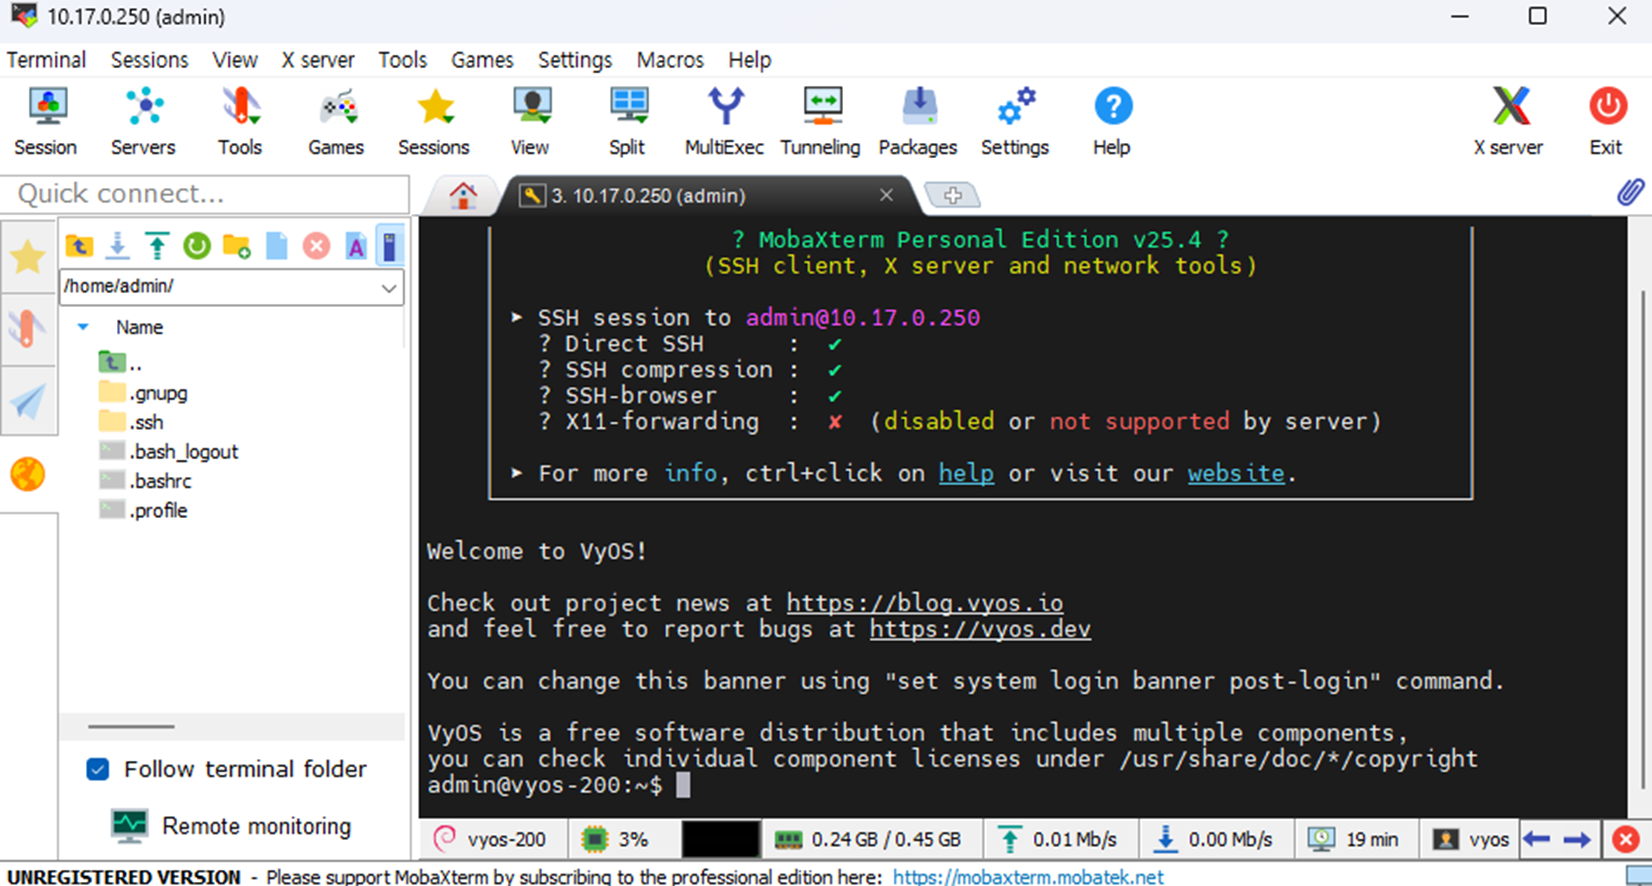The height and width of the screenshot is (886, 1652).
Task: Open the Tunneling toolbar icon
Action: [821, 121]
